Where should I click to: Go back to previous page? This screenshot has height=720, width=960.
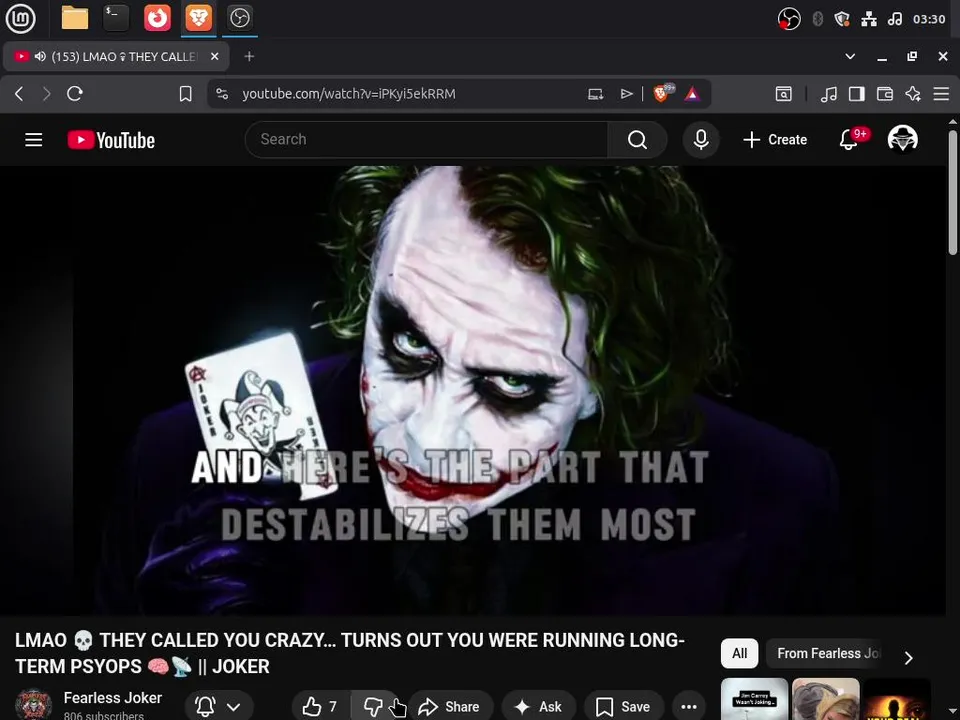pos(19,94)
